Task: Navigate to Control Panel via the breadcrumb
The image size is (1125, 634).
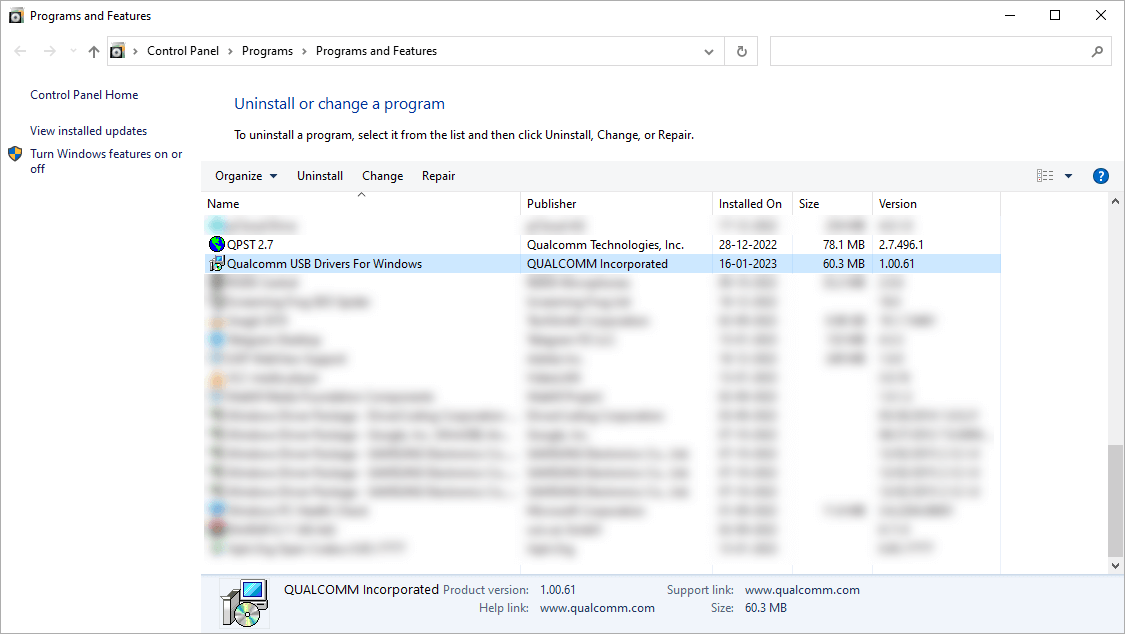Action: 183,51
